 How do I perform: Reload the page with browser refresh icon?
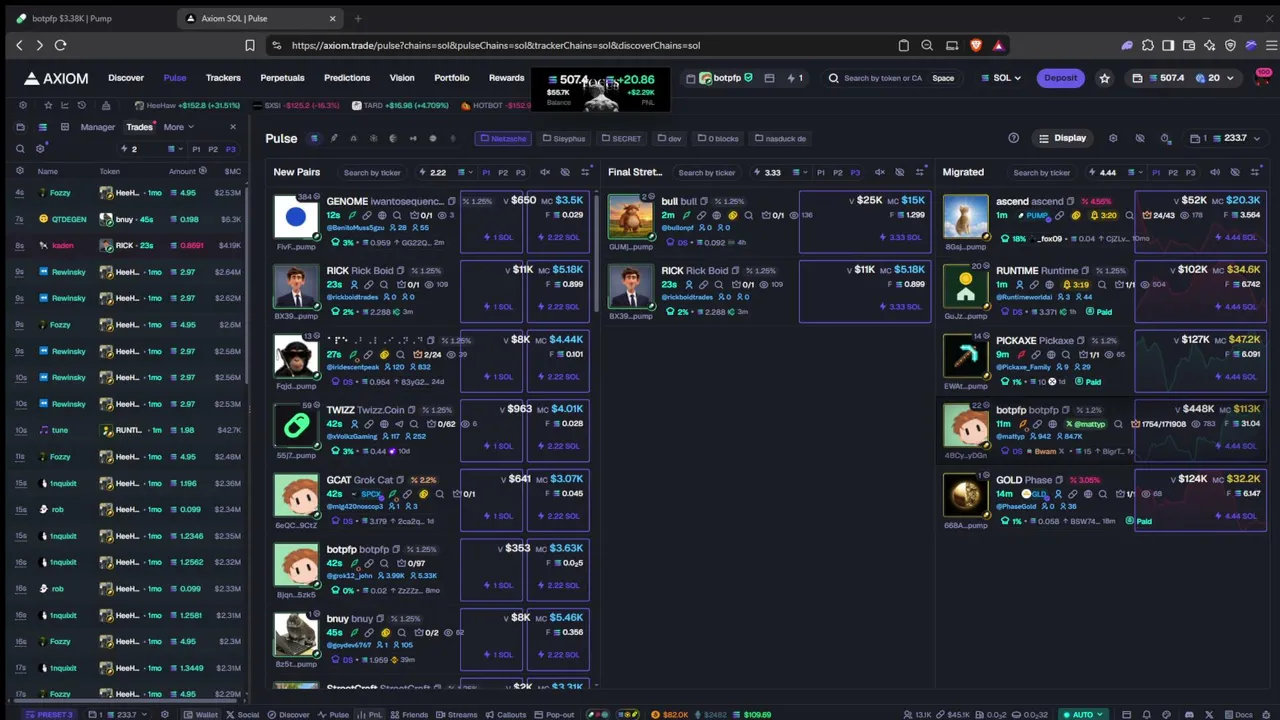pyautogui.click(x=60, y=45)
